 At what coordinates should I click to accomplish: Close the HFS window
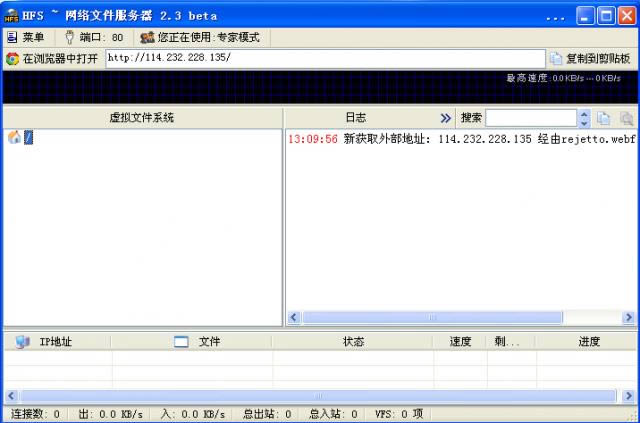pos(627,16)
